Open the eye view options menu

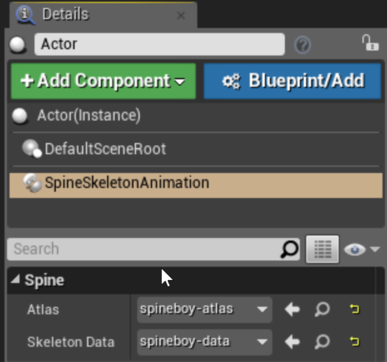tap(362, 249)
